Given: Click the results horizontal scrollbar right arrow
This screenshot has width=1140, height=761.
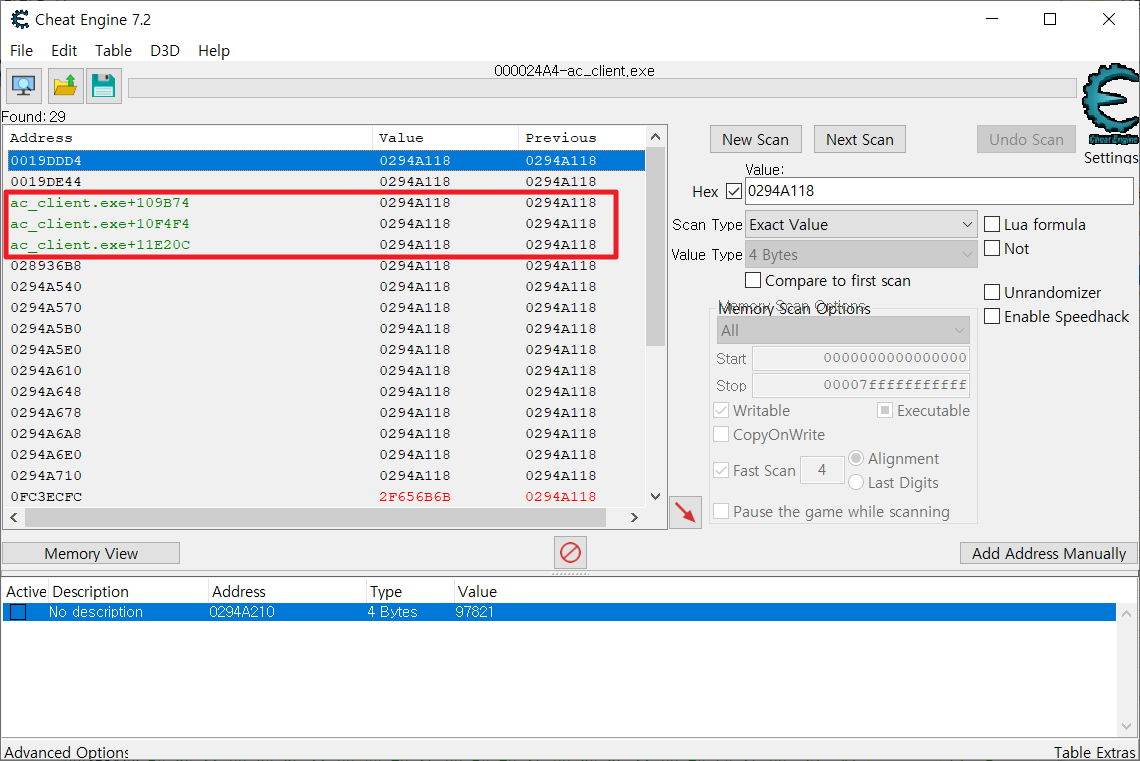Looking at the screenshot, I should [x=634, y=518].
